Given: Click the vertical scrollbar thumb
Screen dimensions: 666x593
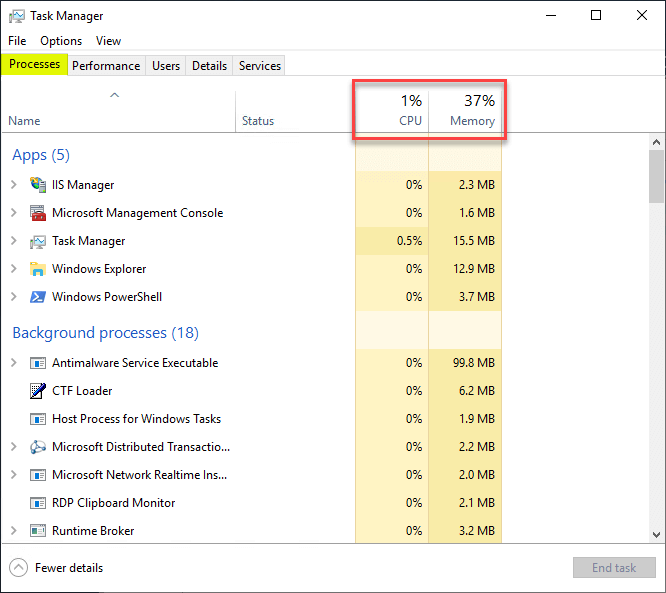Looking at the screenshot, I should (x=657, y=177).
